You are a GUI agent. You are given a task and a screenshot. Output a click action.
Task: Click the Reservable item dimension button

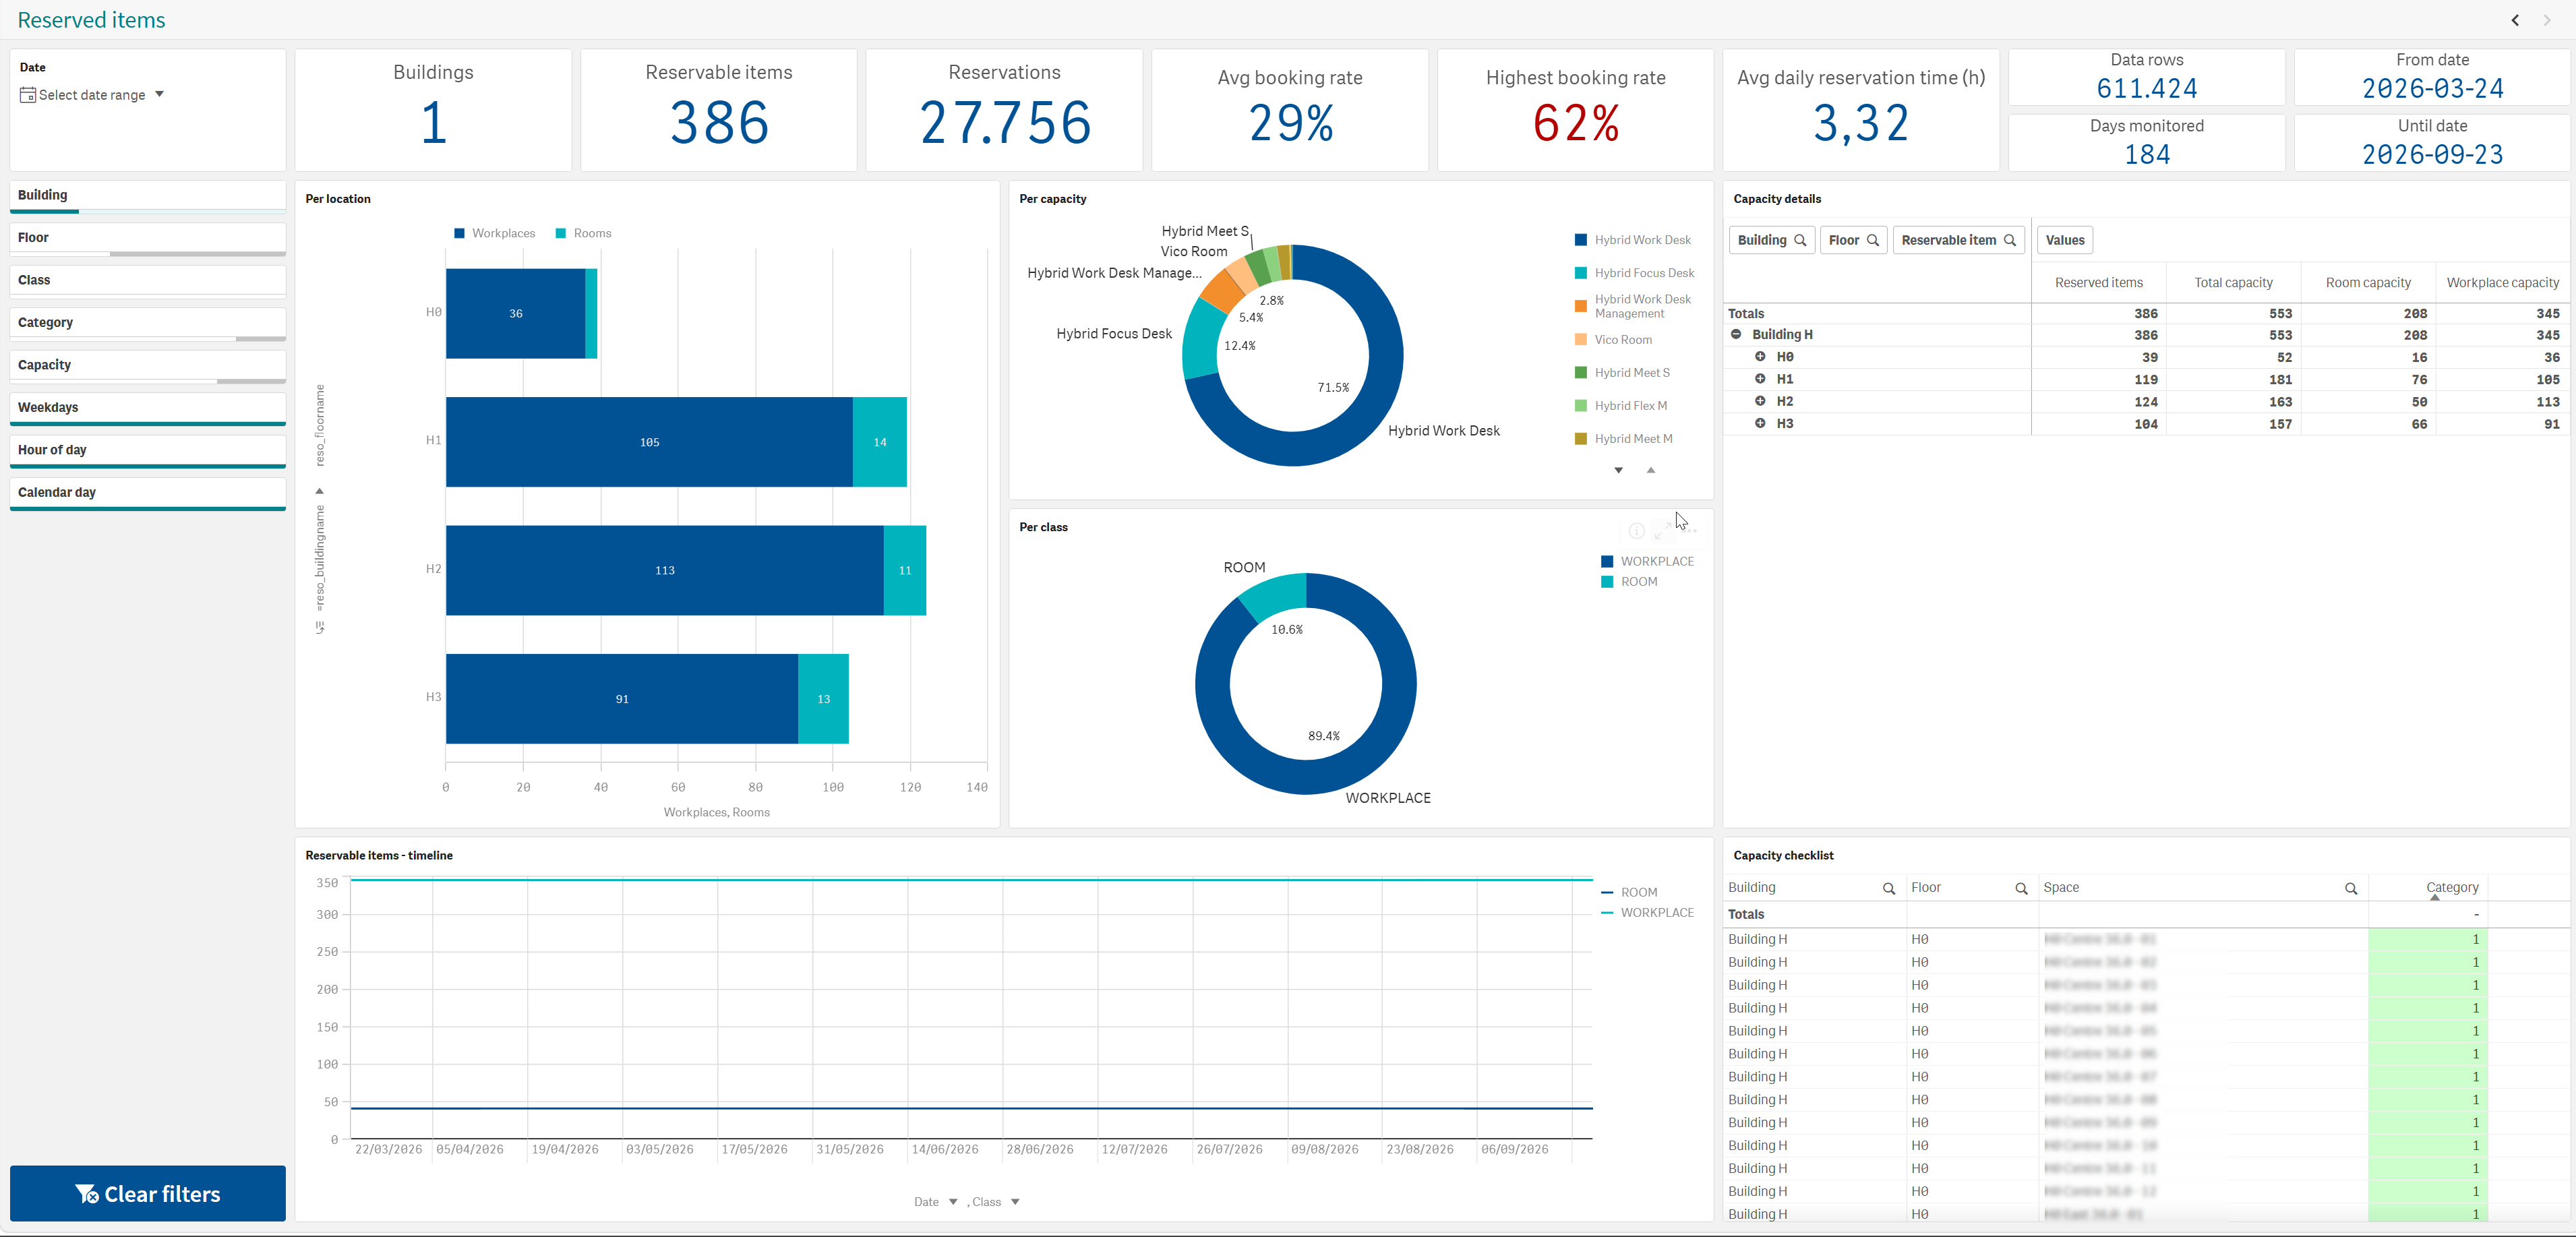point(1958,240)
